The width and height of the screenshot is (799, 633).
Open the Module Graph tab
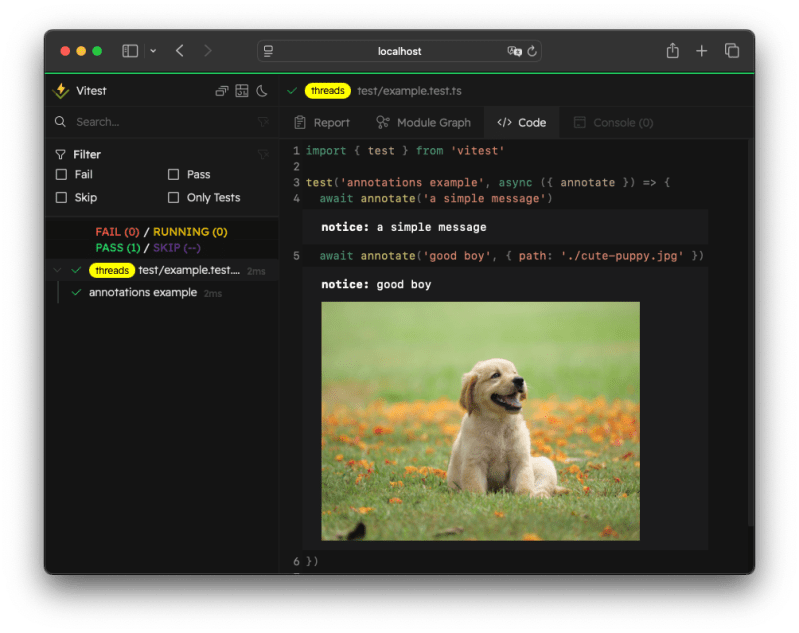click(423, 122)
